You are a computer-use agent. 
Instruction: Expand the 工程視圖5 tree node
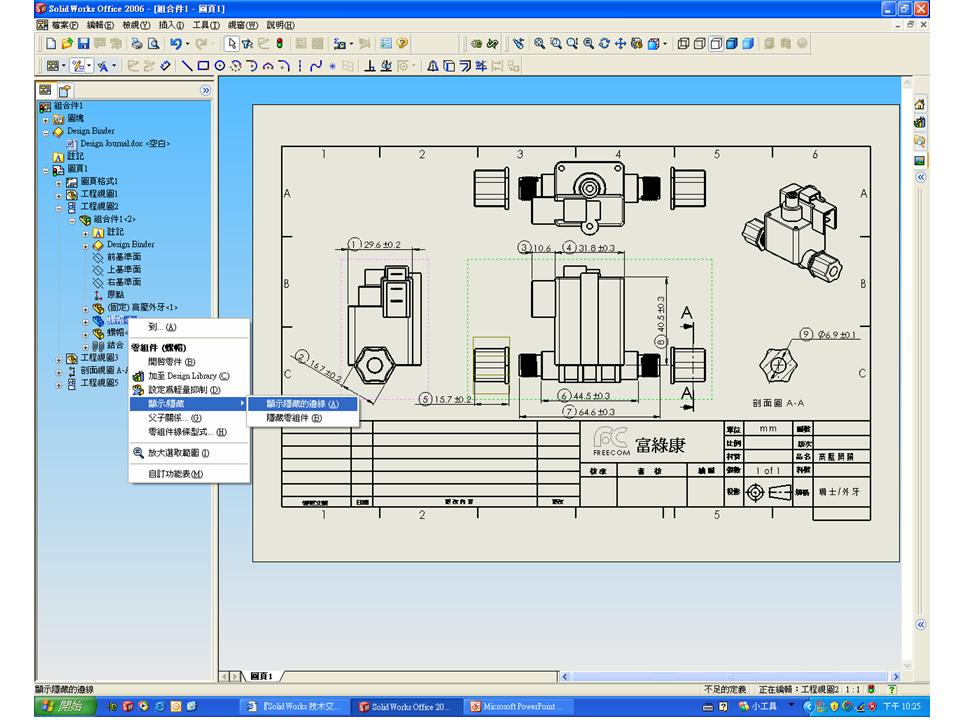[x=59, y=384]
